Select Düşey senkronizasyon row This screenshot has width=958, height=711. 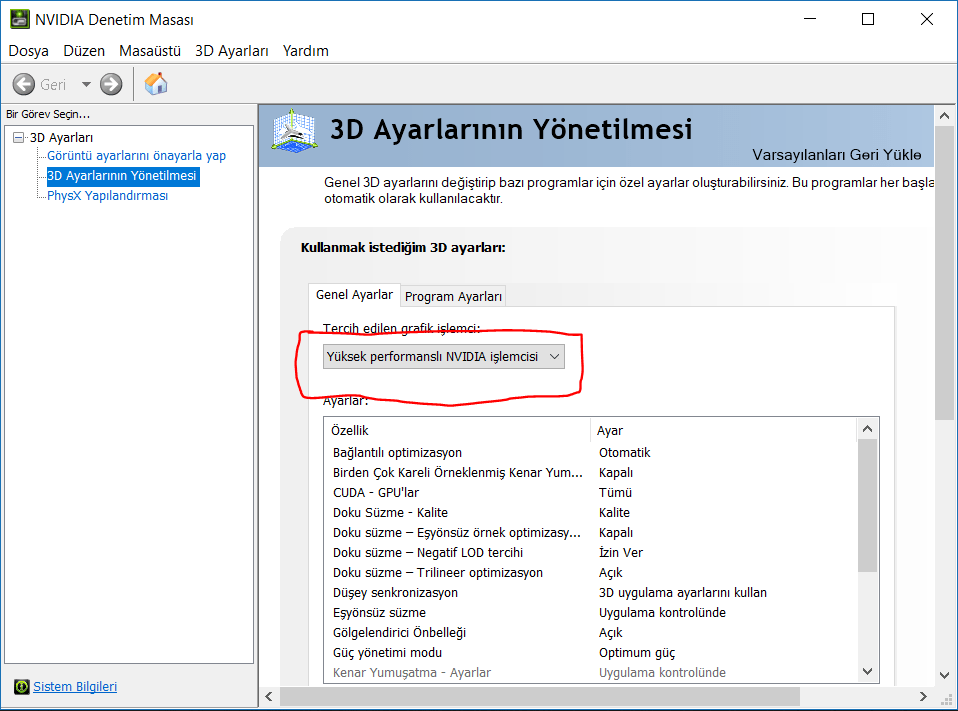coord(591,592)
